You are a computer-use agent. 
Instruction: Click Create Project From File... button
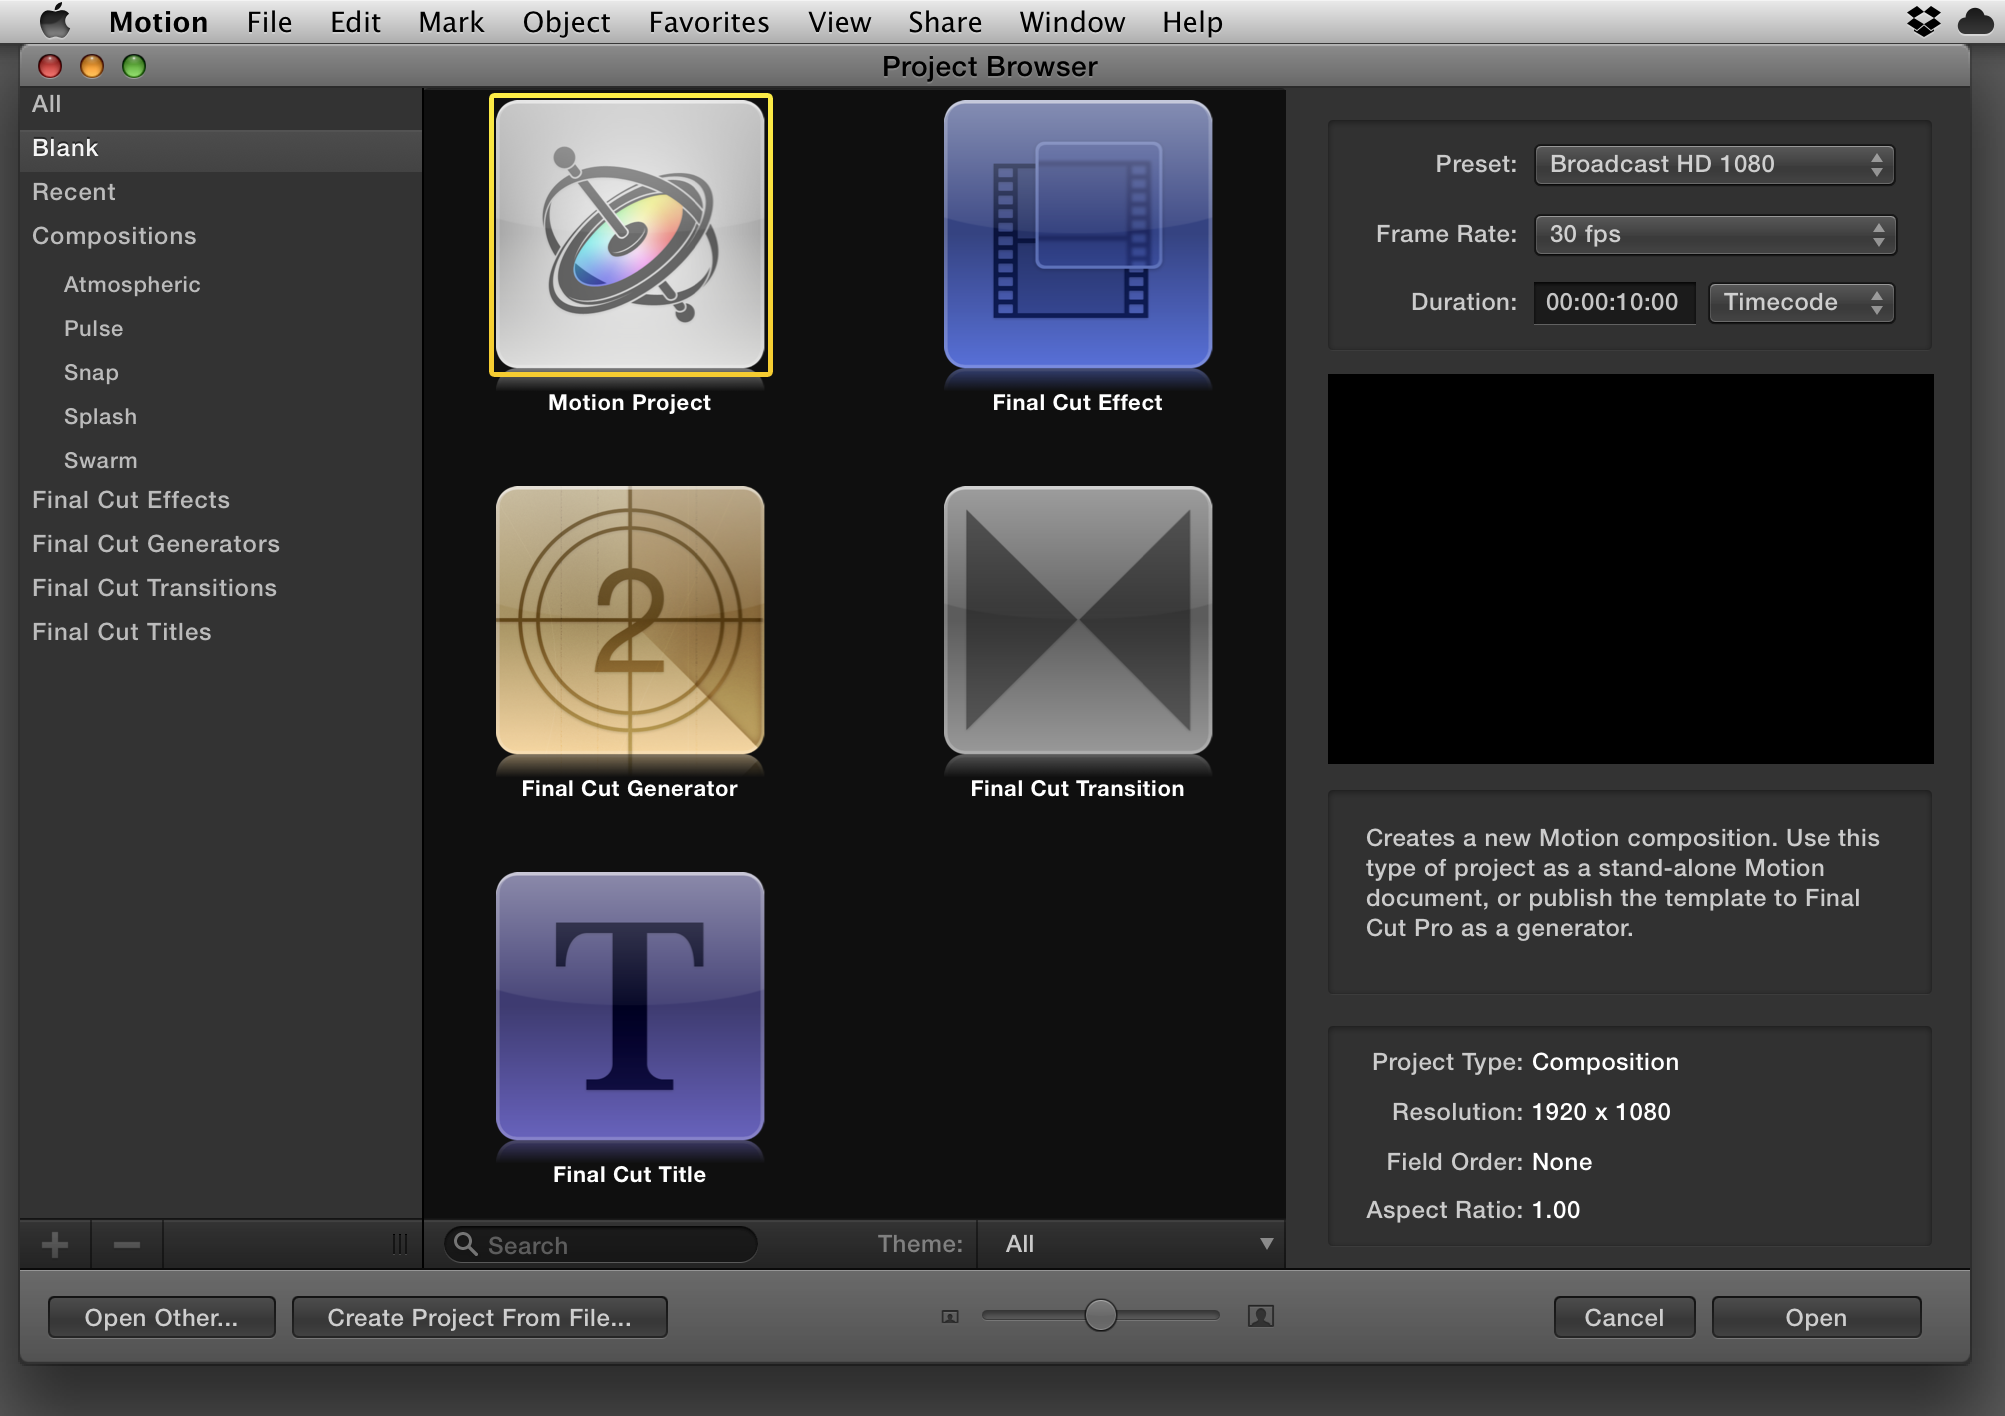(x=479, y=1317)
